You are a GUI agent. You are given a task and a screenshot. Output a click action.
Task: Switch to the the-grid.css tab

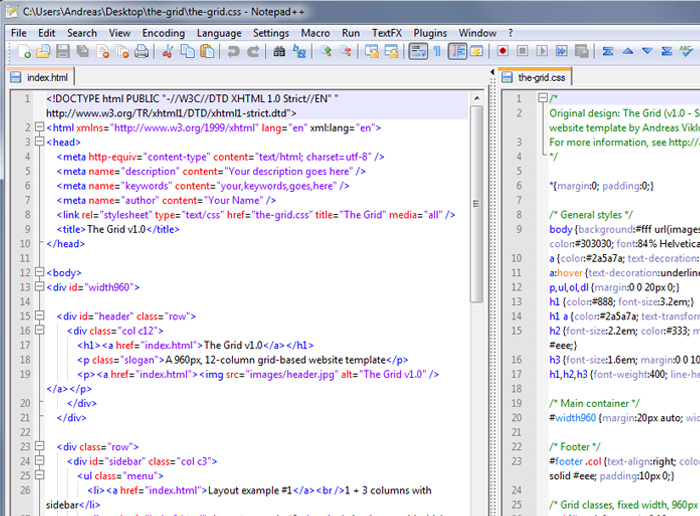coord(540,77)
